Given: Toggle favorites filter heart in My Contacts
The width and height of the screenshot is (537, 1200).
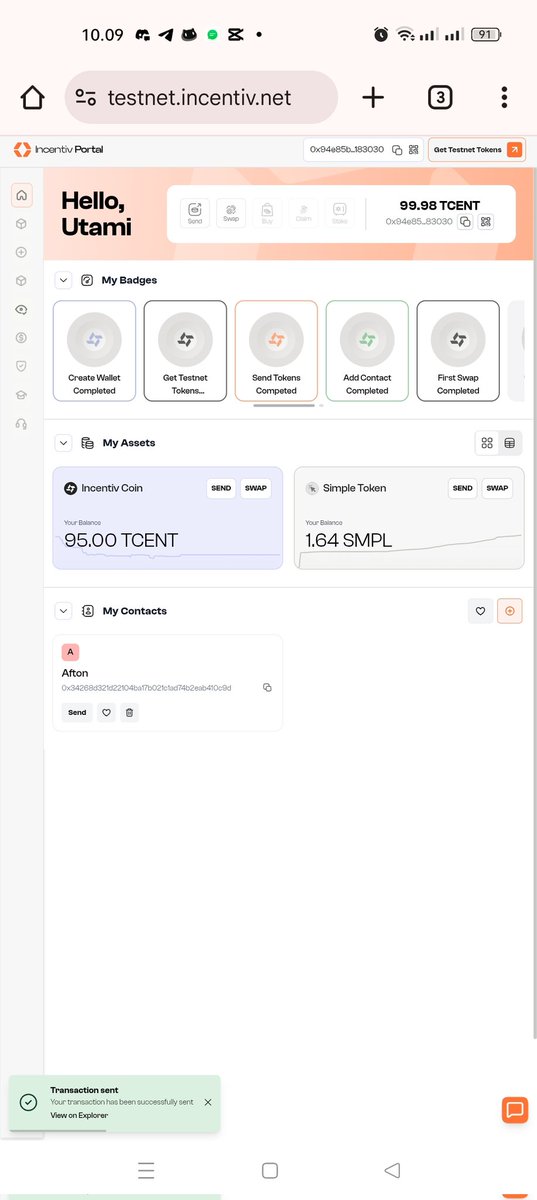Looking at the screenshot, I should click(480, 610).
